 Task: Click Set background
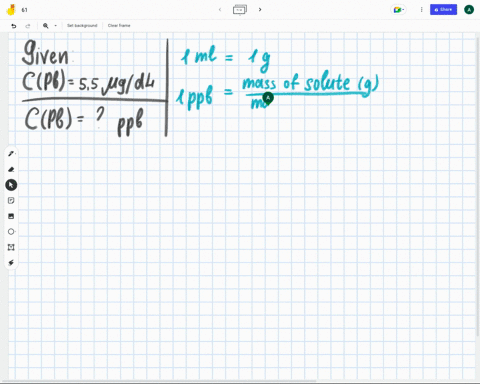(82, 25)
